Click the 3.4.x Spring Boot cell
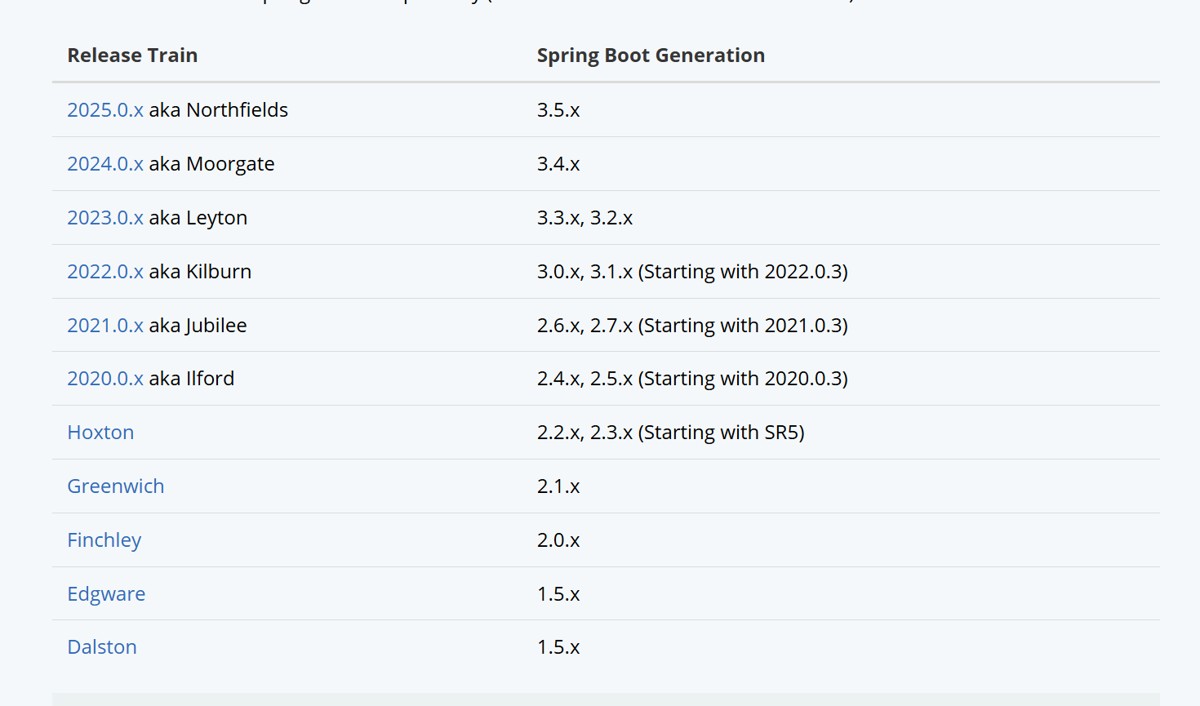 tap(558, 164)
